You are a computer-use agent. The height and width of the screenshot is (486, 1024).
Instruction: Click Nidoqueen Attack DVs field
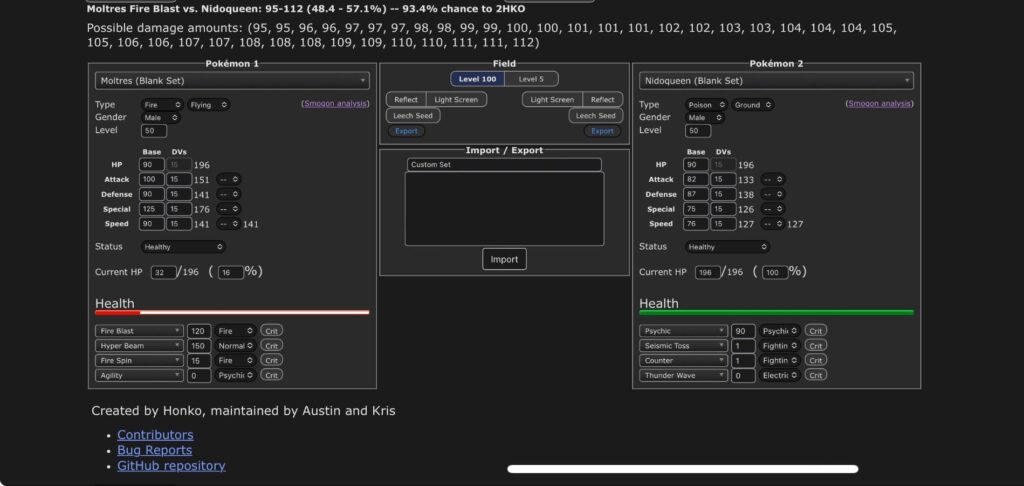(x=723, y=180)
